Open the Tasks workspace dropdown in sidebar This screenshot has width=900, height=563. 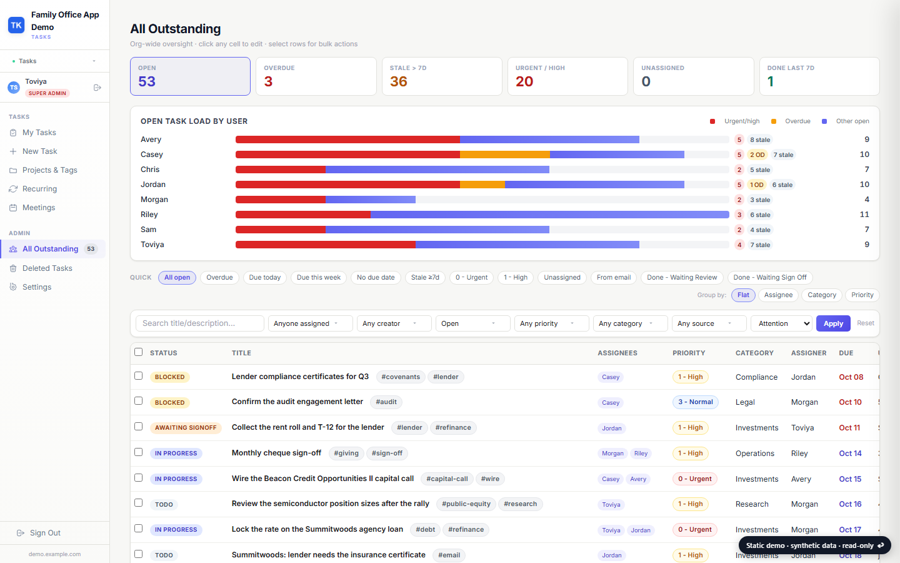pos(55,61)
